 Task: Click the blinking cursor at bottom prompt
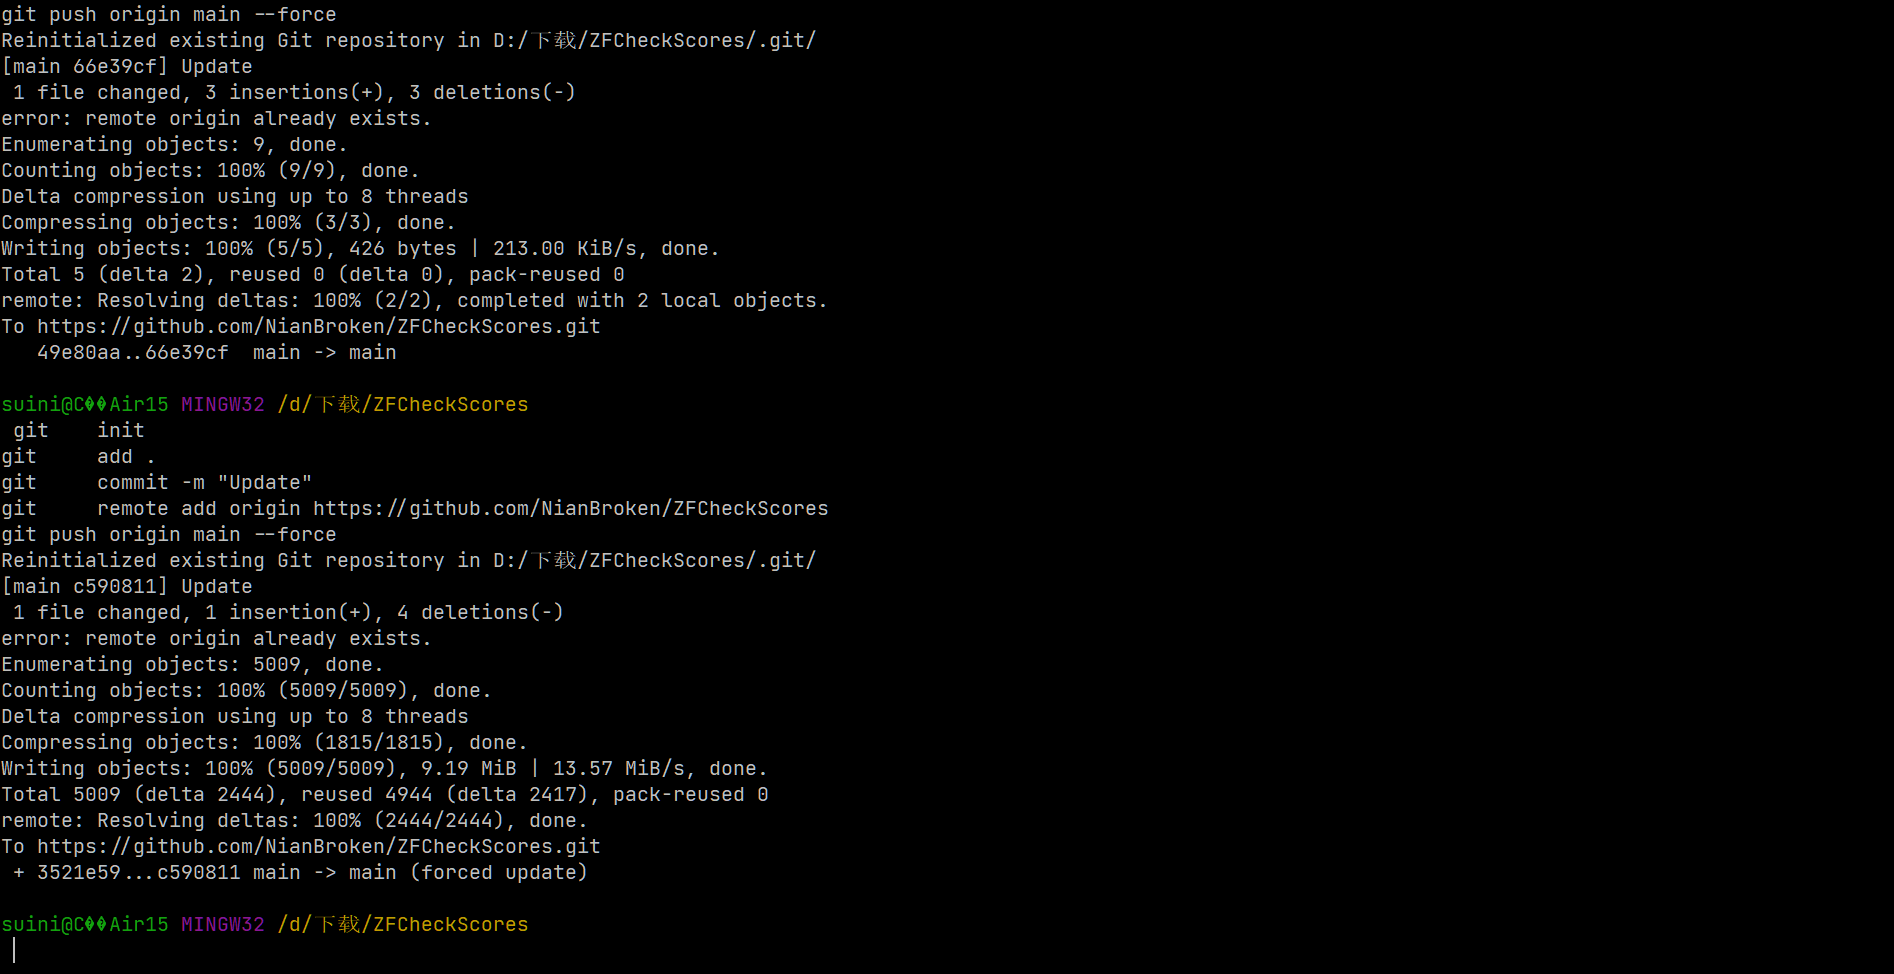[x=14, y=950]
